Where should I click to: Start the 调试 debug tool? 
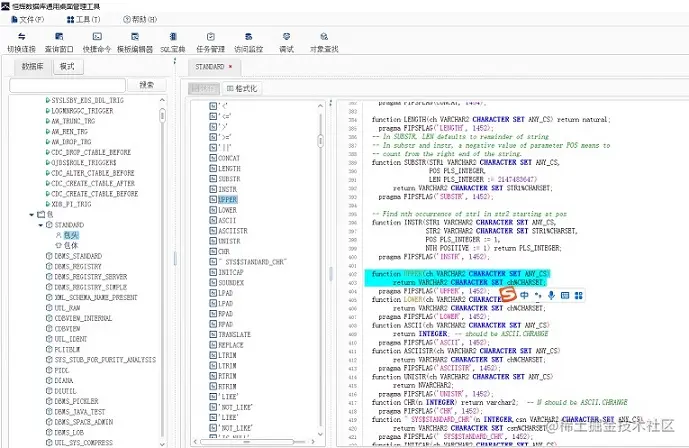click(x=286, y=42)
